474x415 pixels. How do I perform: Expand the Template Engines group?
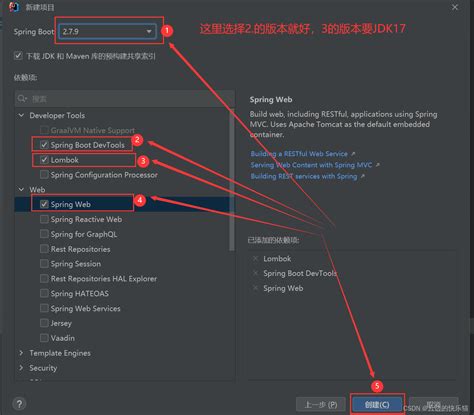pyautogui.click(x=21, y=353)
